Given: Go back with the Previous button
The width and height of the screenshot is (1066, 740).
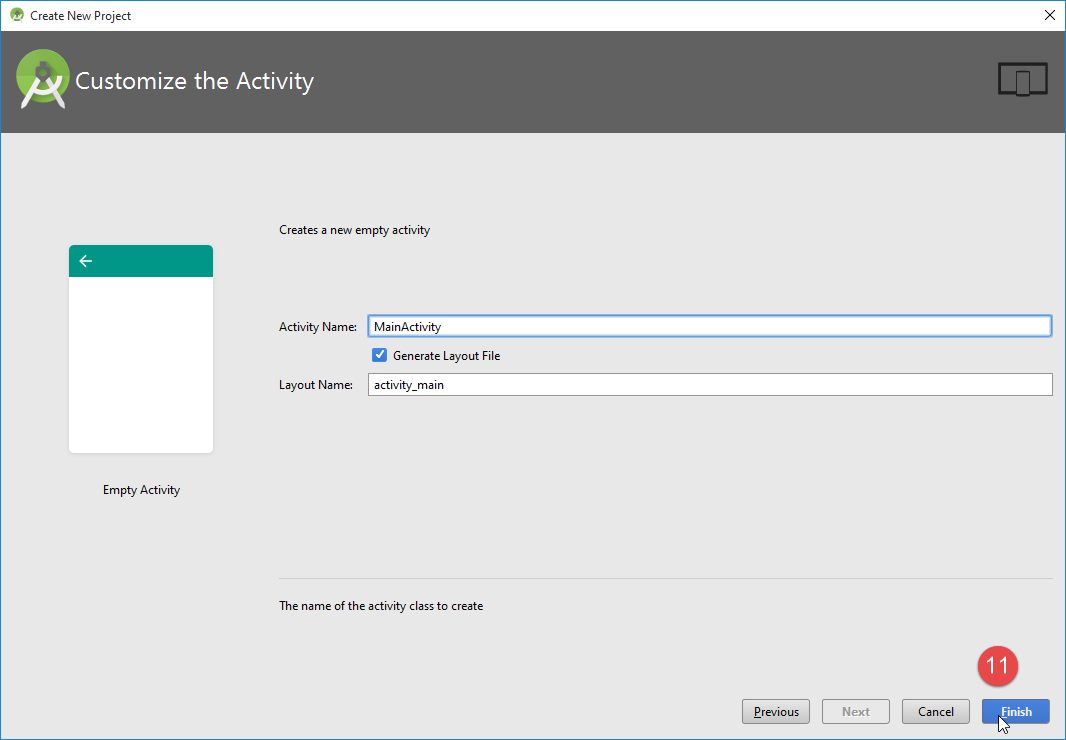Looking at the screenshot, I should point(776,712).
